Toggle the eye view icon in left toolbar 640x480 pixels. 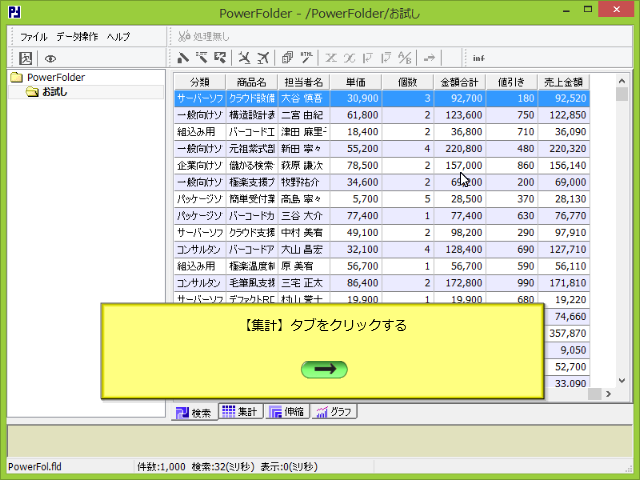point(50,59)
